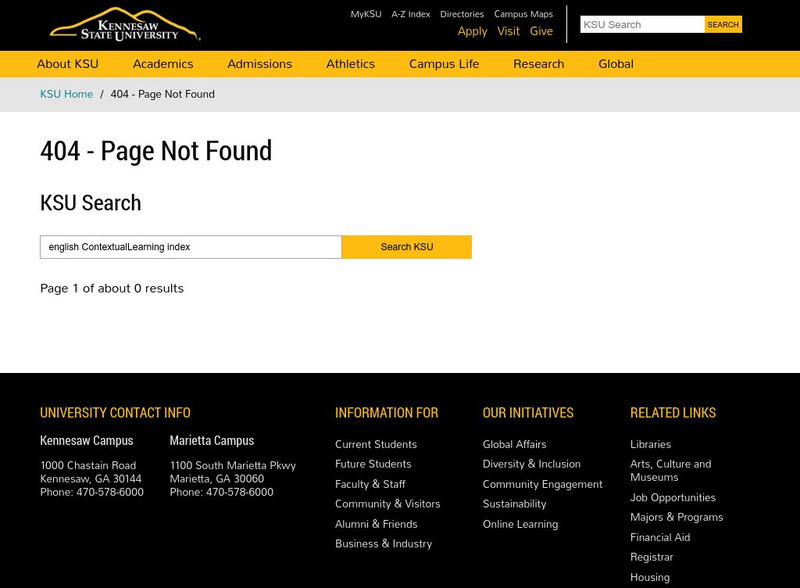Open Job Opportunities footer link
Viewport: 800px width, 588px height.
pyautogui.click(x=672, y=498)
